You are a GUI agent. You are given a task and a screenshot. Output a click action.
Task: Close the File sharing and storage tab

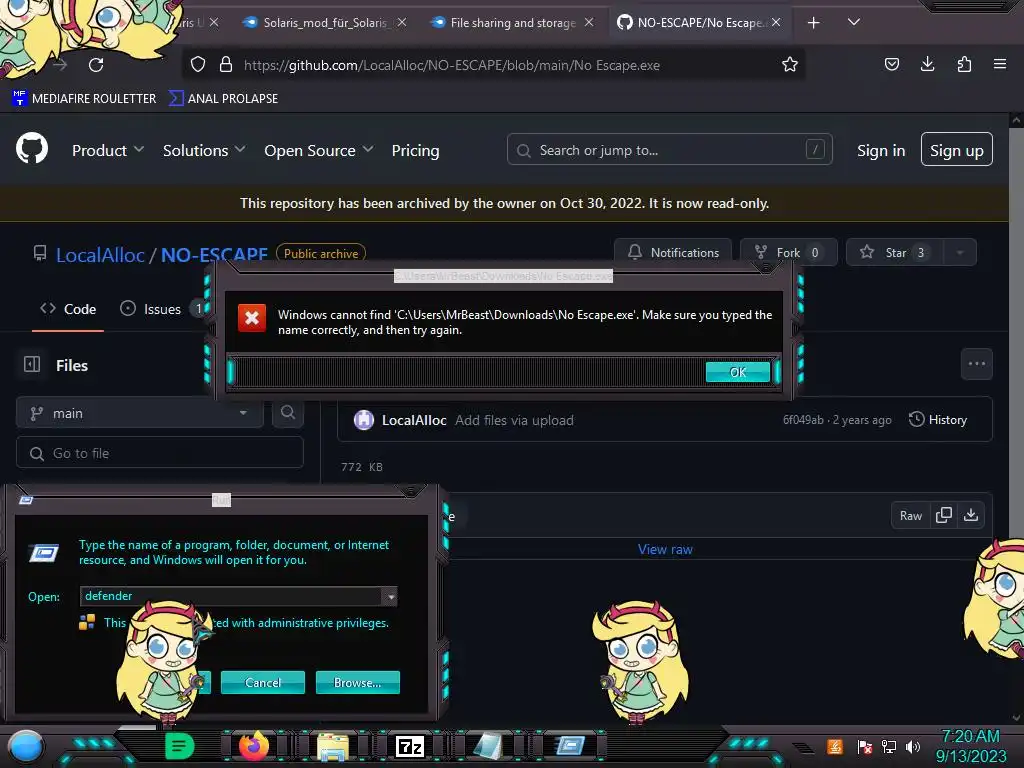pyautogui.click(x=589, y=22)
